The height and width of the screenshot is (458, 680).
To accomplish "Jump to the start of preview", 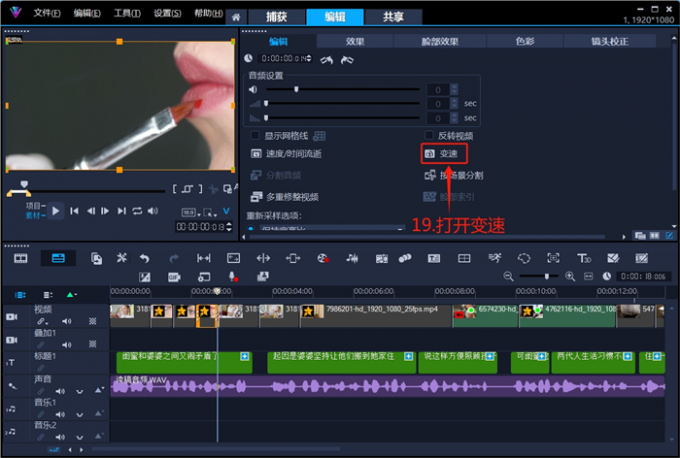I will pos(74,211).
